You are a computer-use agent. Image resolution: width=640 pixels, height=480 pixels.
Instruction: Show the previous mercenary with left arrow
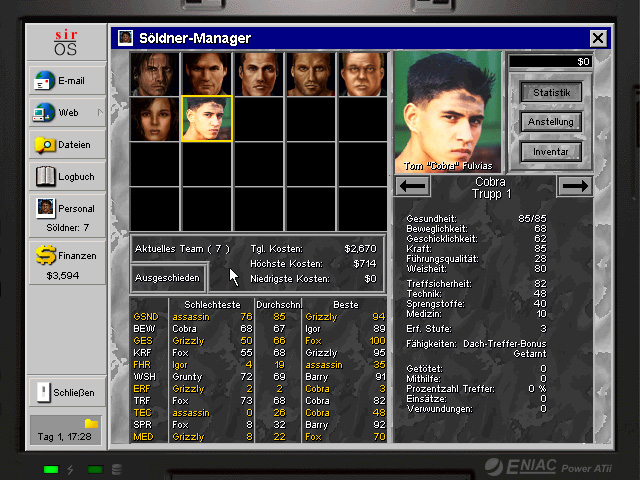click(413, 185)
